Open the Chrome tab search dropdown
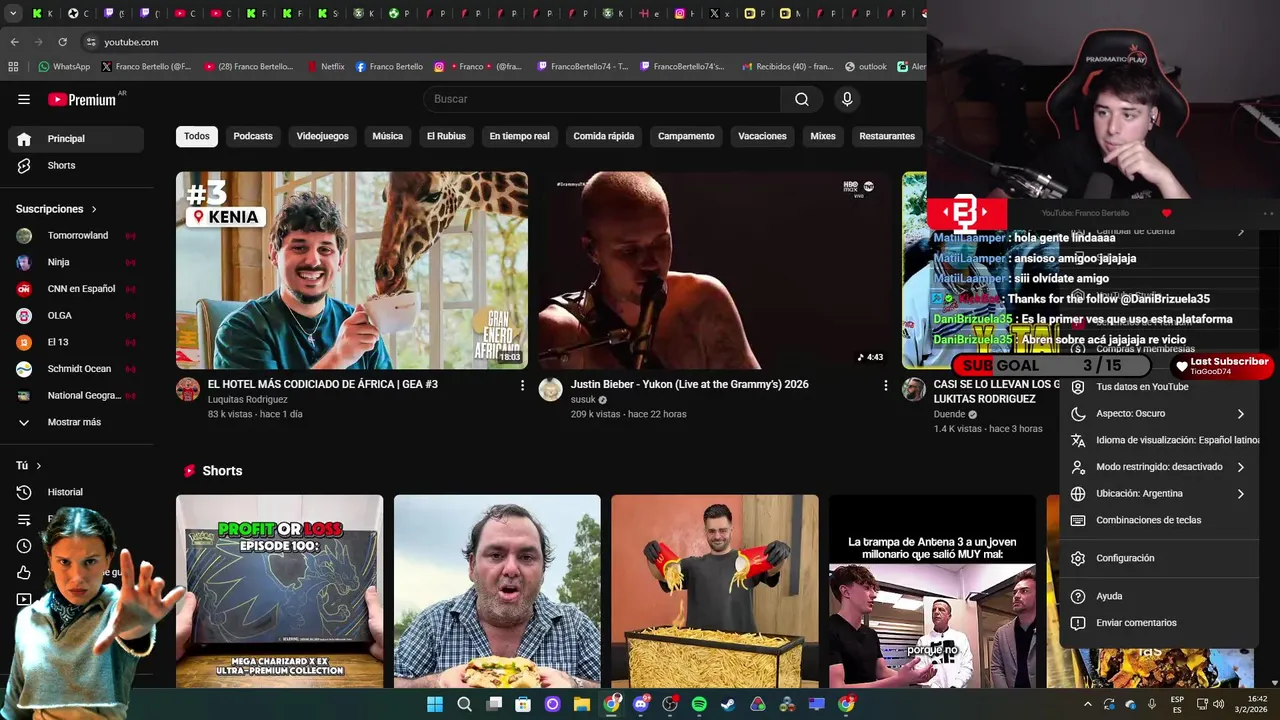The height and width of the screenshot is (720, 1280). pos(13,14)
